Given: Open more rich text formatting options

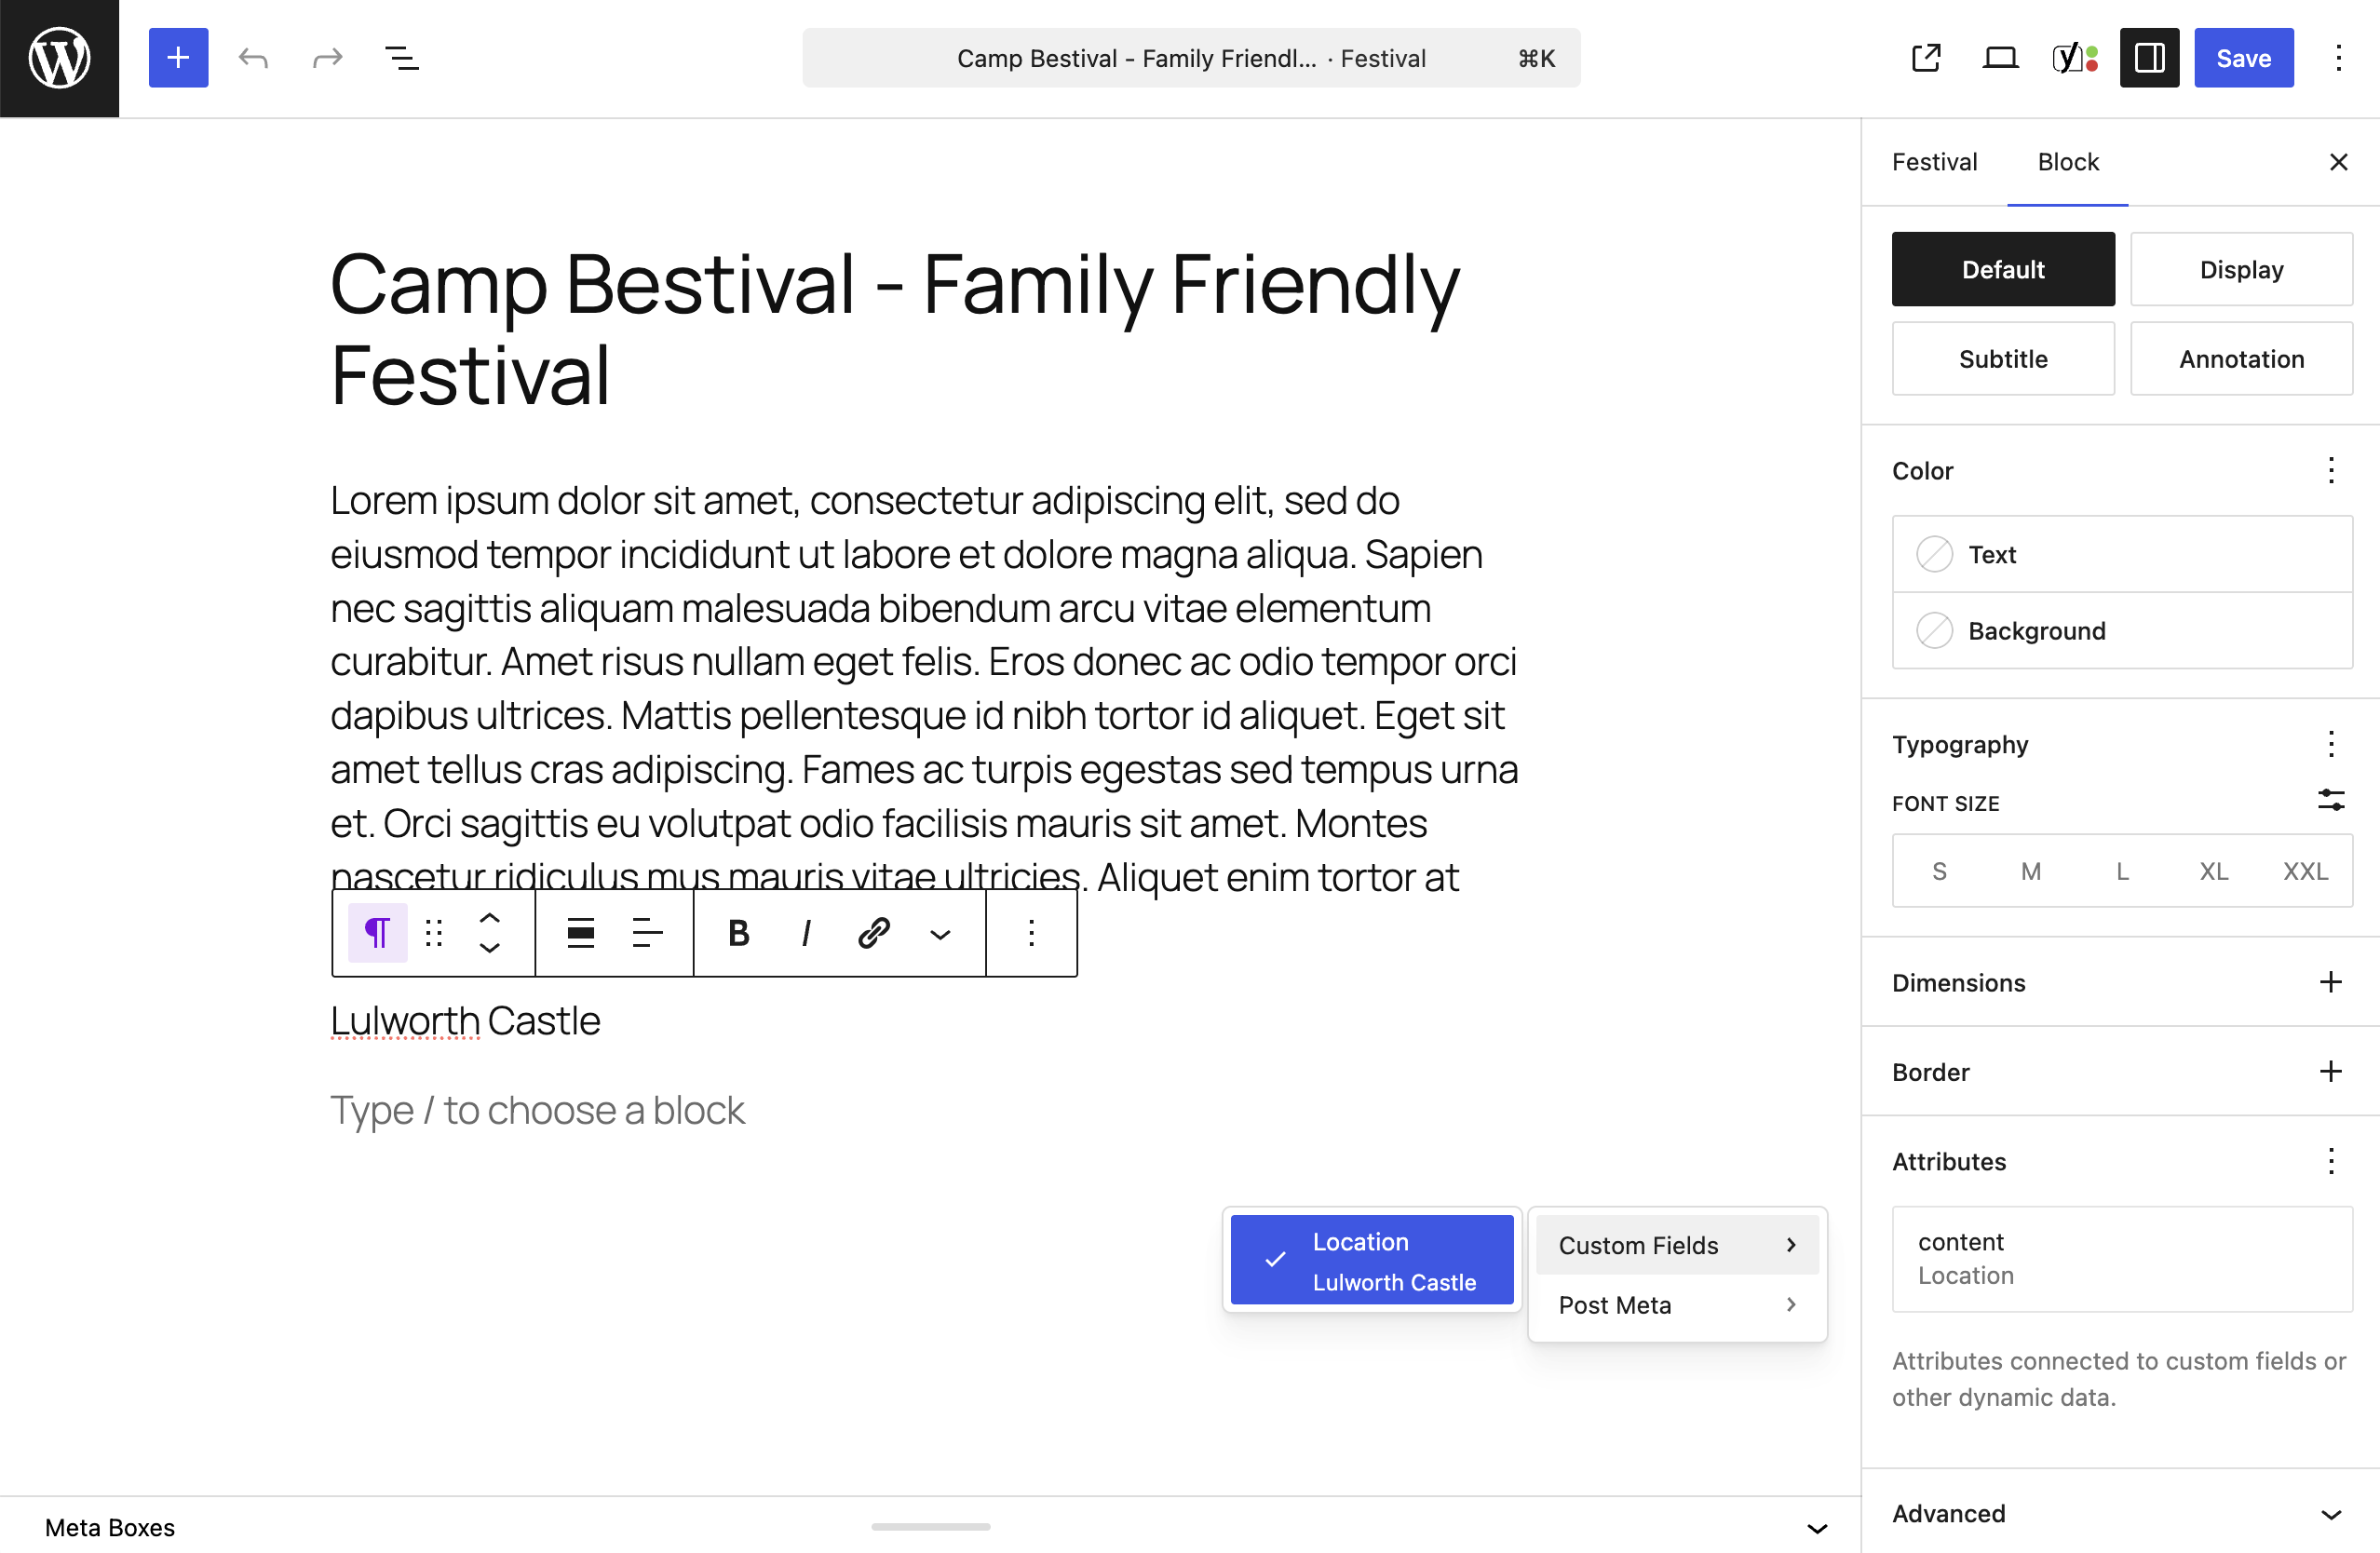Looking at the screenshot, I should pos(940,933).
